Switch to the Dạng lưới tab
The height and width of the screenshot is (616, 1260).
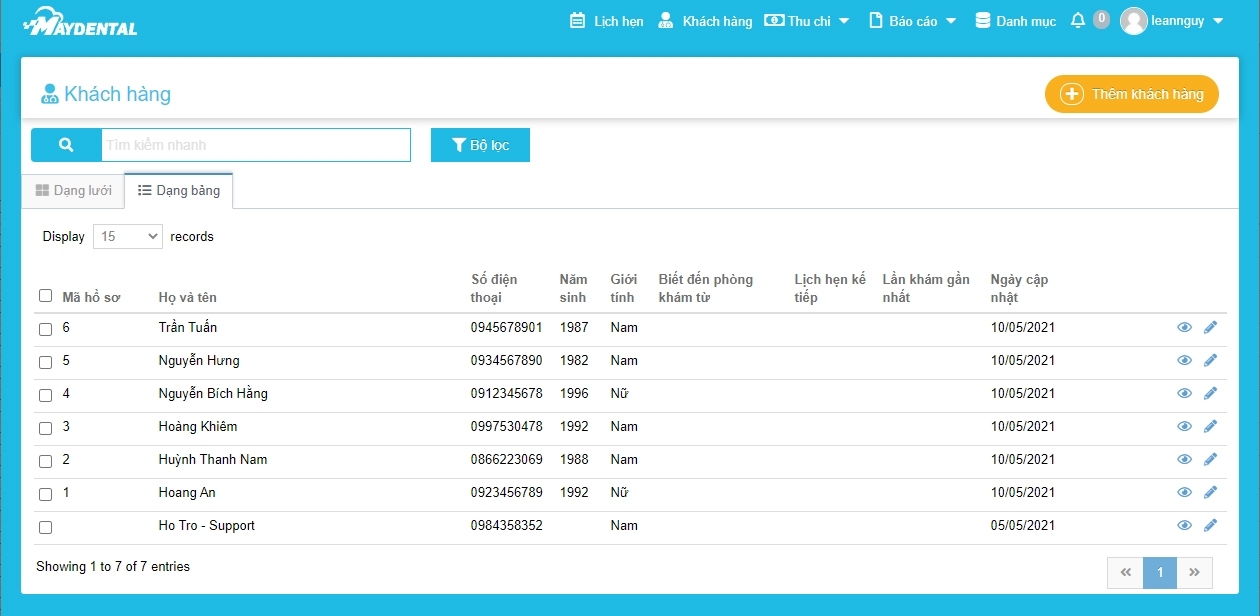tap(73, 191)
